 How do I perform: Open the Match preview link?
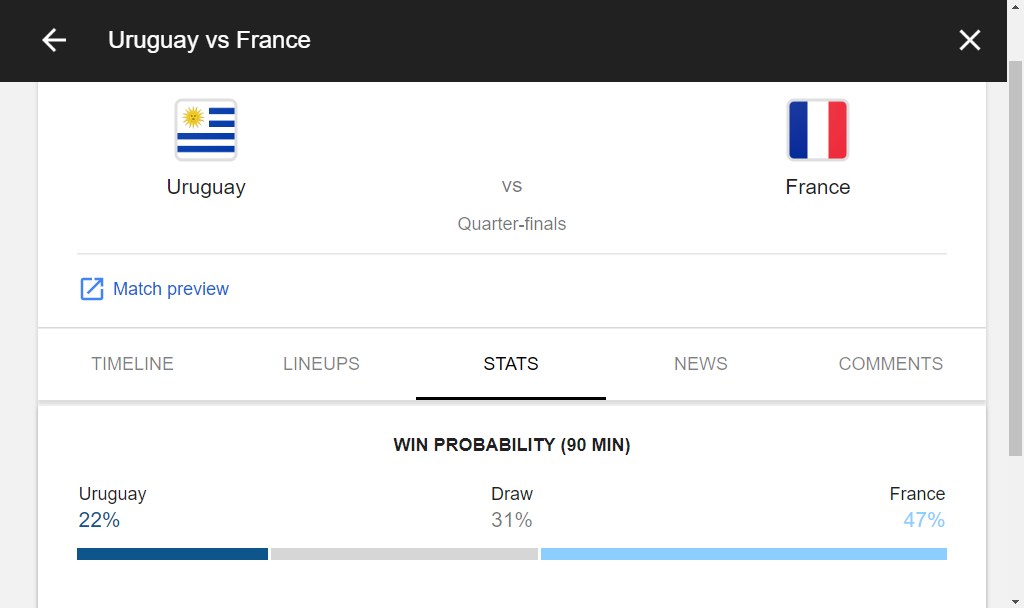coord(171,289)
